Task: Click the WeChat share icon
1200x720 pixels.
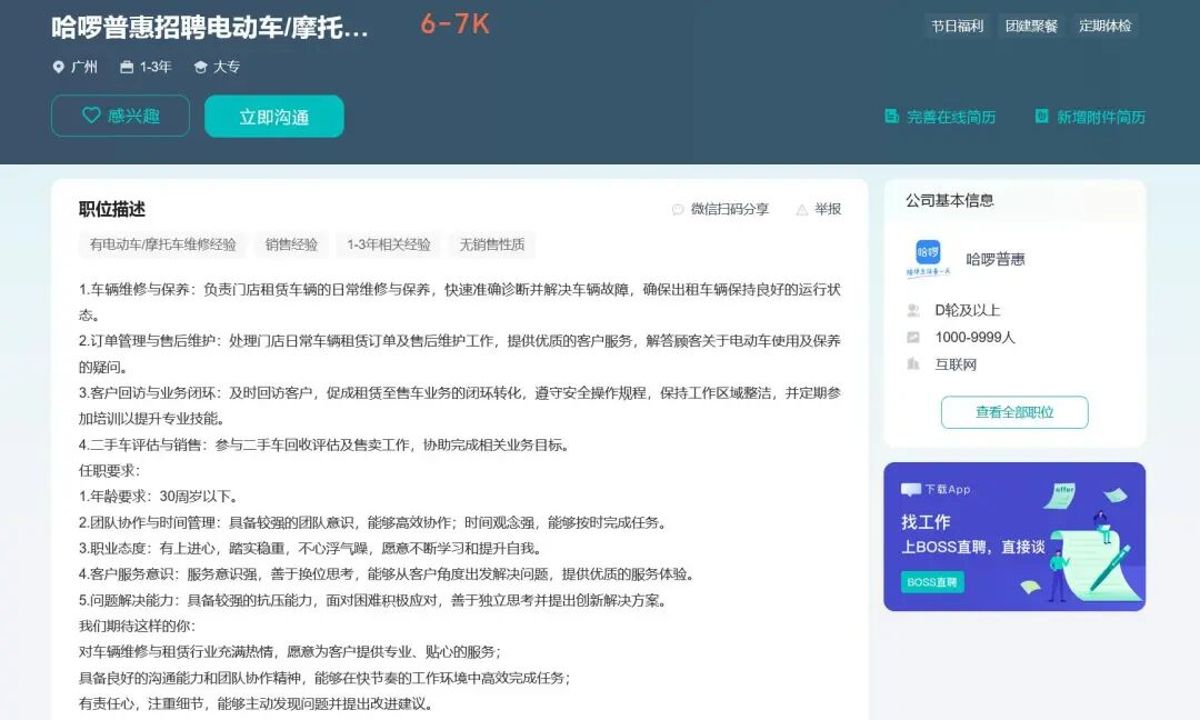Action: point(678,209)
